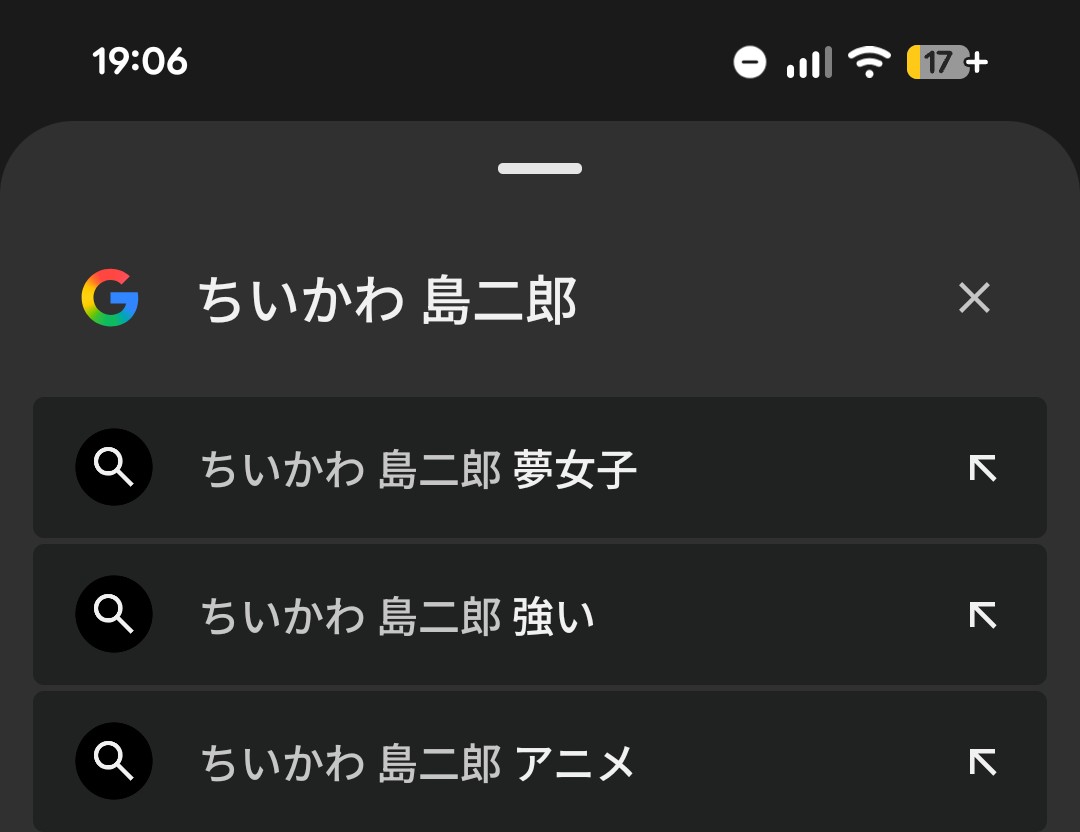Insert 強い suggestion using its arrow icon
Image resolution: width=1080 pixels, height=832 pixels.
coord(982,615)
